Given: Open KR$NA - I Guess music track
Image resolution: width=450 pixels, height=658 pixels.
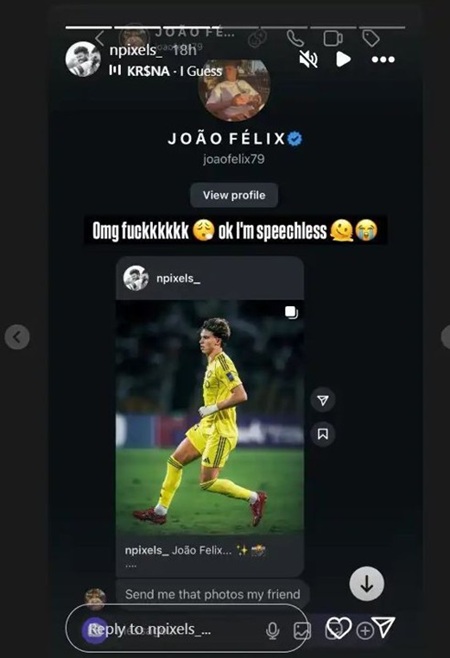Looking at the screenshot, I should click(165, 71).
